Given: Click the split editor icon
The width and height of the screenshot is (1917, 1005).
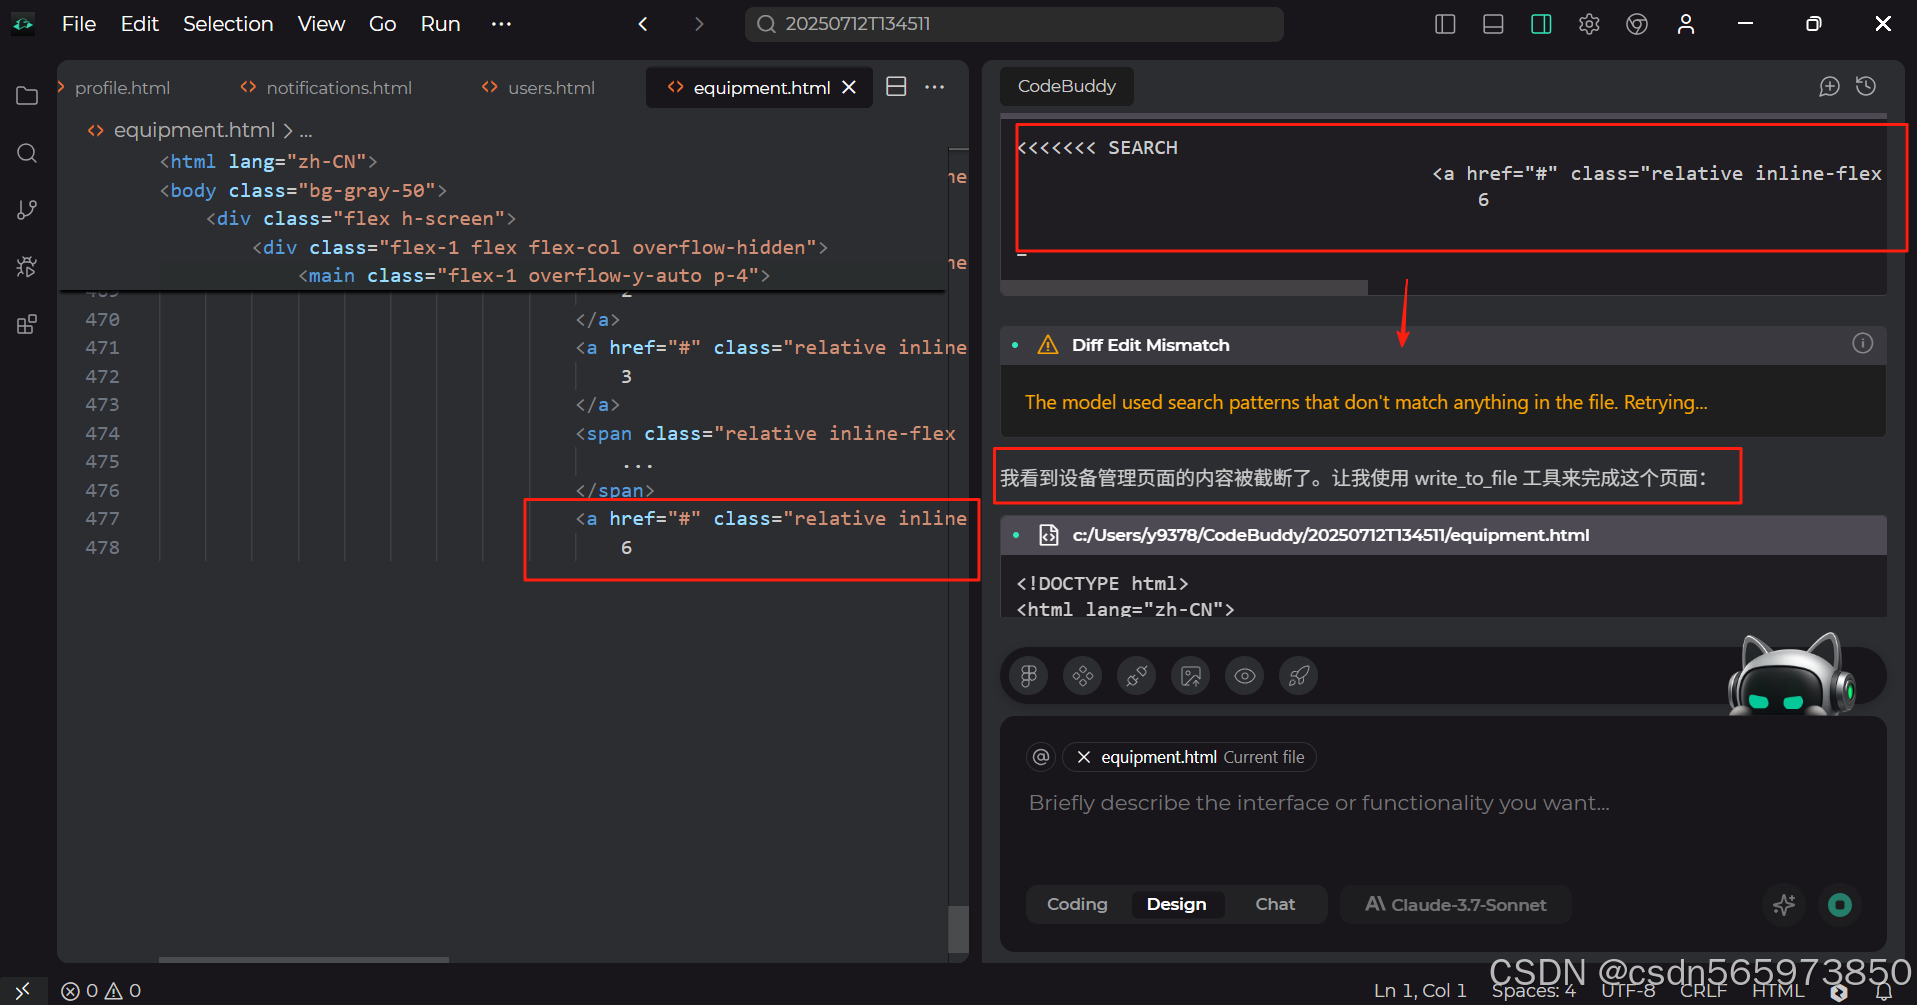Looking at the screenshot, I should tap(897, 87).
